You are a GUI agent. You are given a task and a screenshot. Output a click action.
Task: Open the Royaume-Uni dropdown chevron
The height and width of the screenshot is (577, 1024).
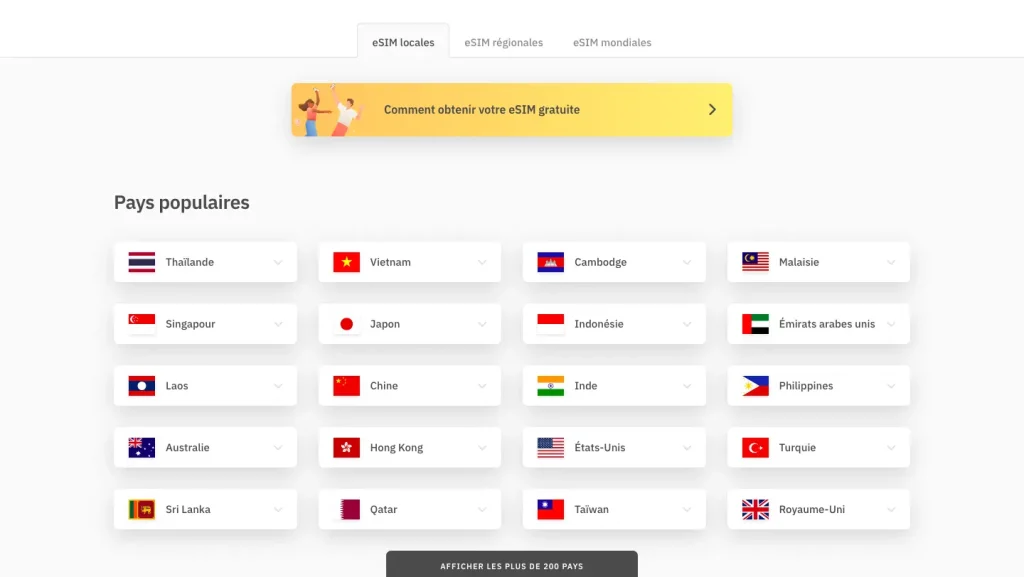(891, 511)
